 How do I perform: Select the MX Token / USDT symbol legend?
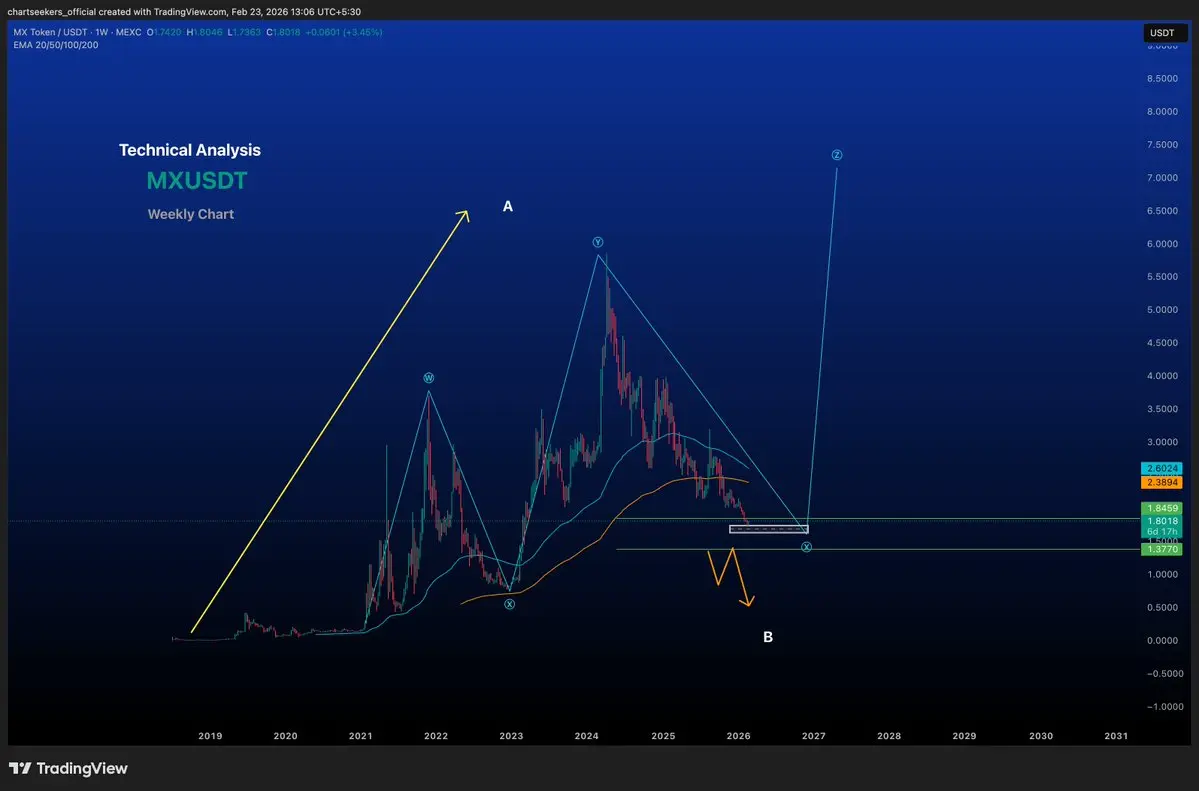coord(77,32)
